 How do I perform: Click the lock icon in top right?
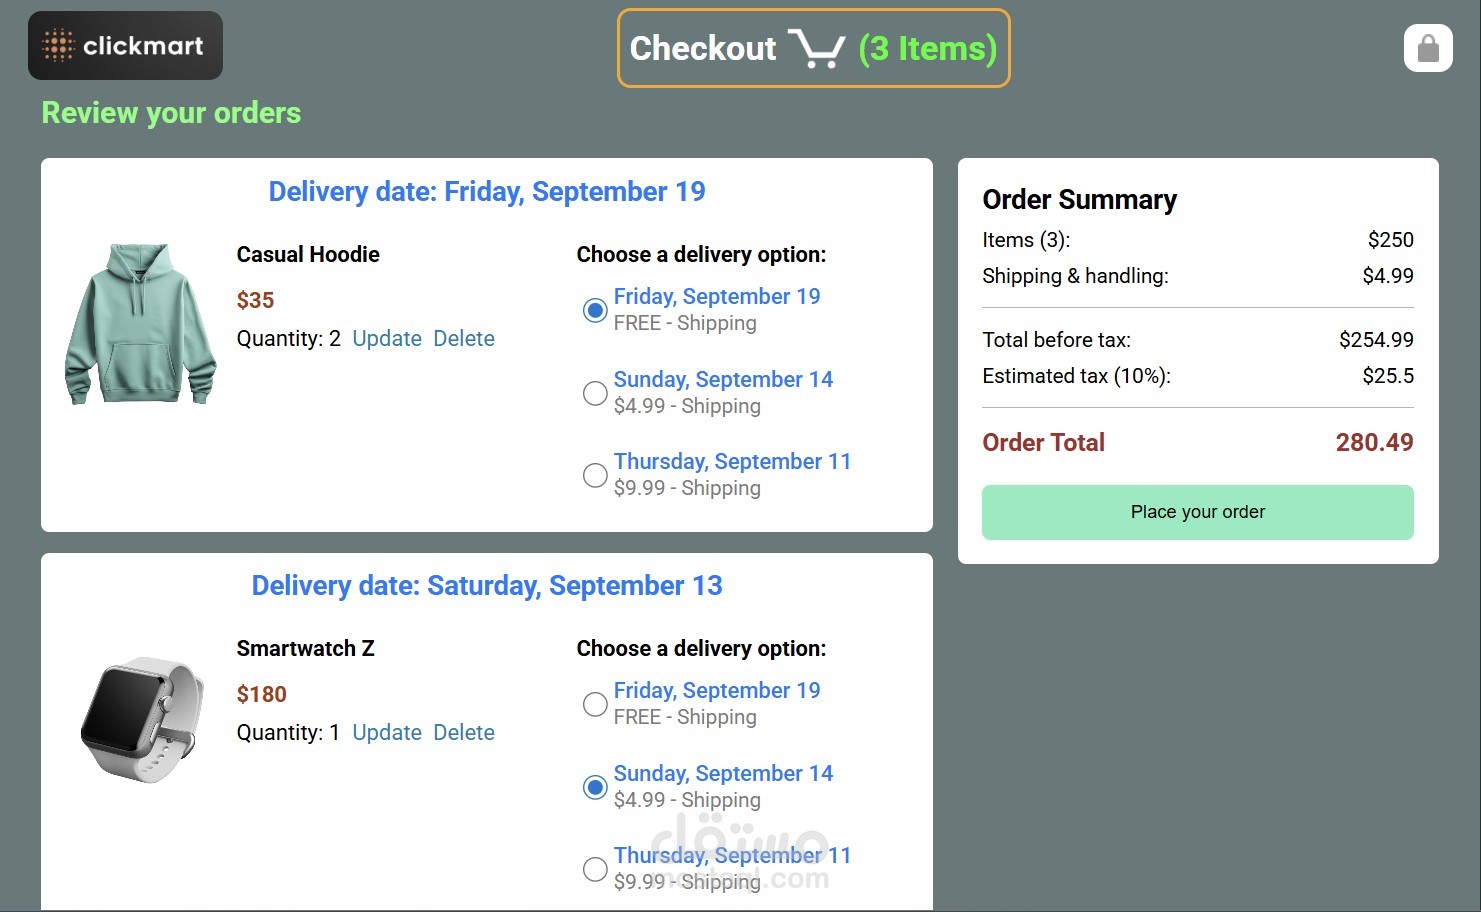(1428, 48)
